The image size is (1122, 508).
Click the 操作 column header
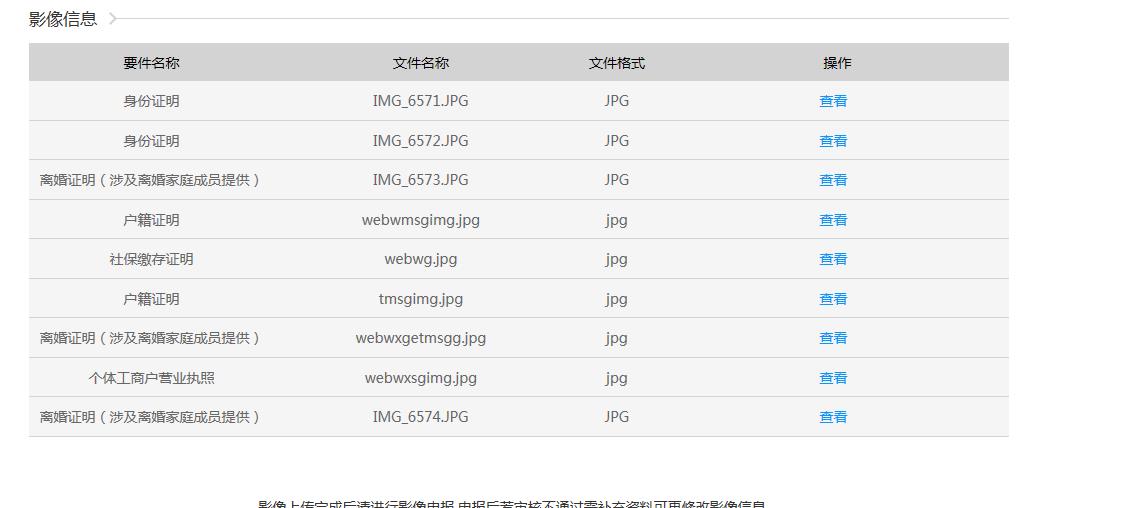pos(837,63)
